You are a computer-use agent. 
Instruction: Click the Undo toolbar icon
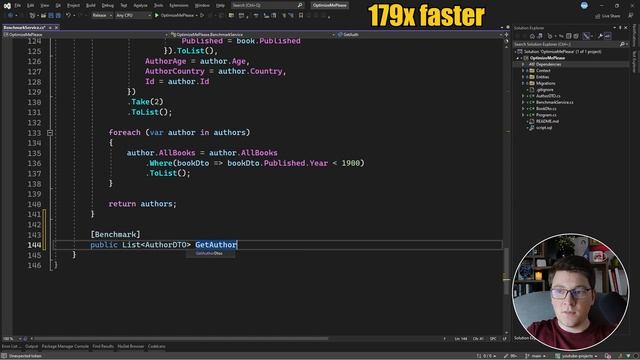tap(68, 16)
